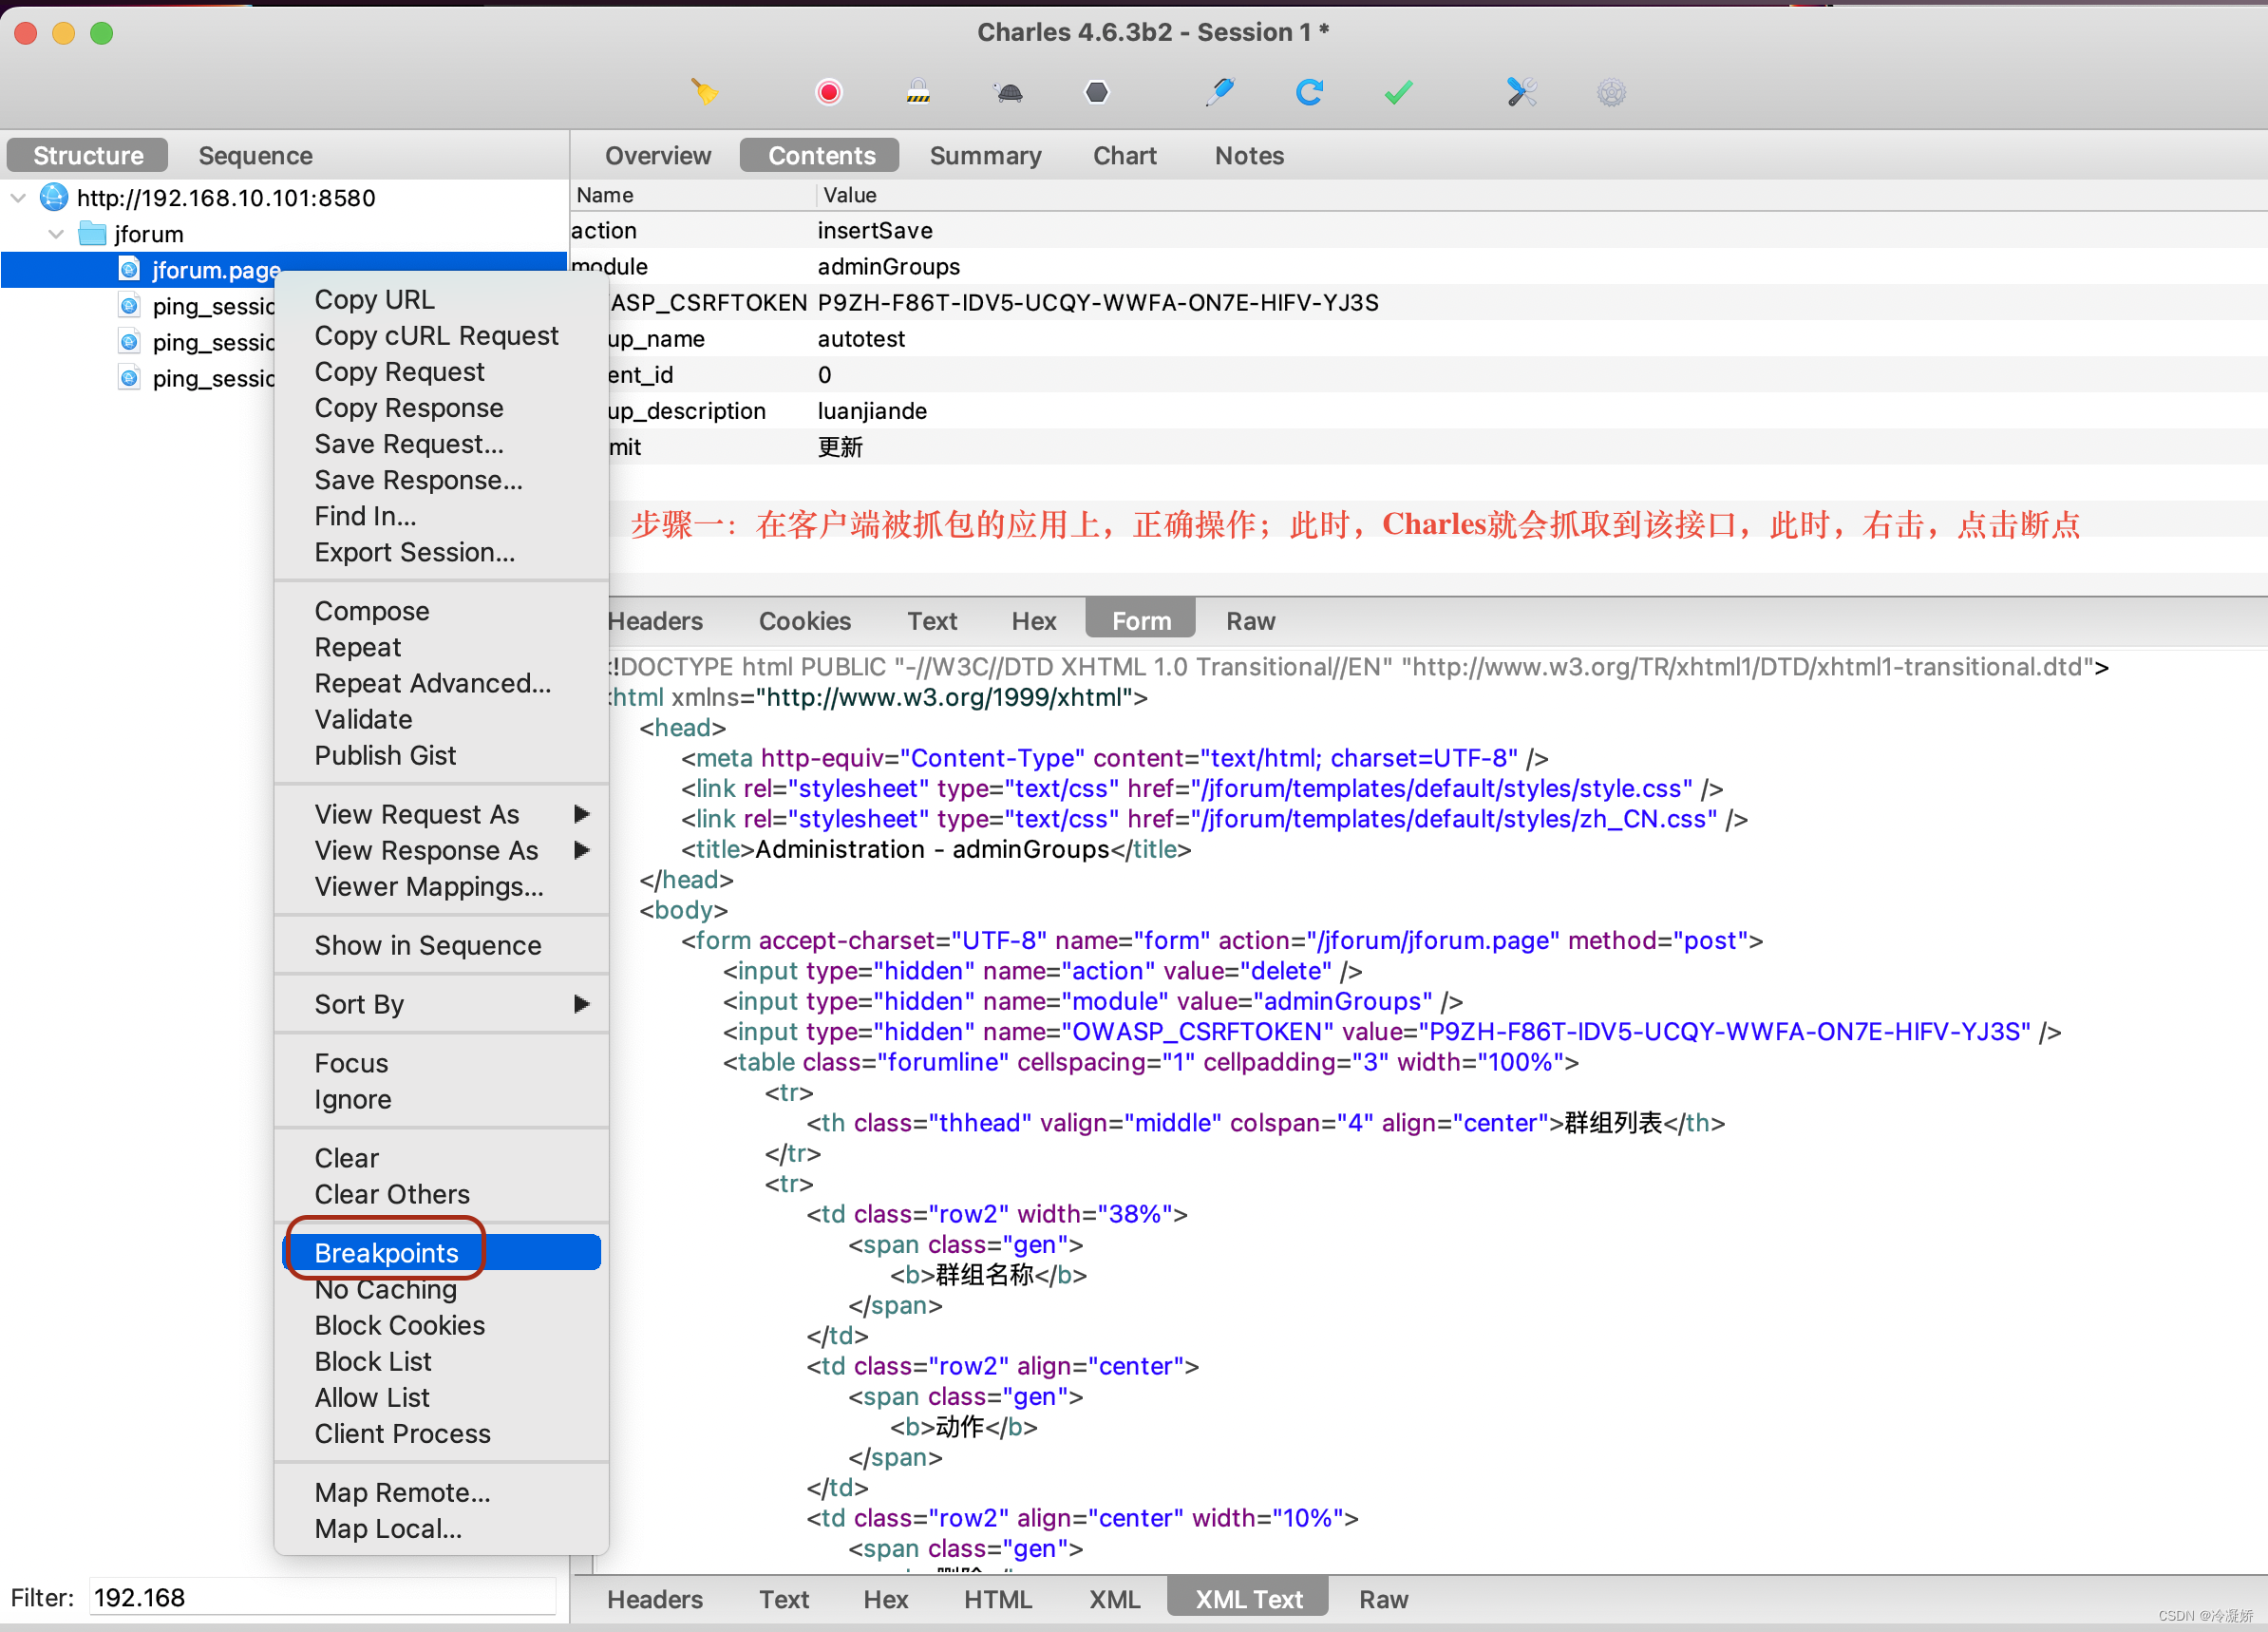Choose Compose in context menu
2268x1632 pixels.
tap(441, 611)
